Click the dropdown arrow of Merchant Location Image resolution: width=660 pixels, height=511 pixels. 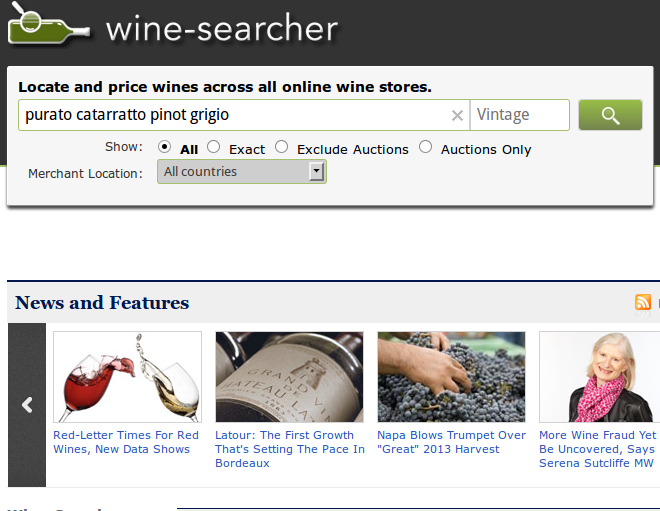[x=316, y=172]
